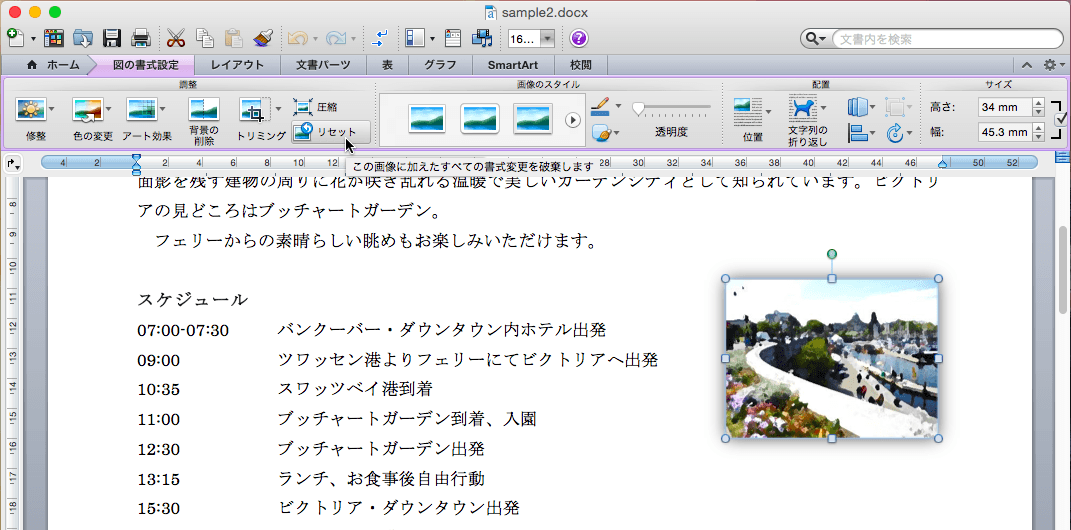Switch to the グラフ tab

(x=440, y=65)
